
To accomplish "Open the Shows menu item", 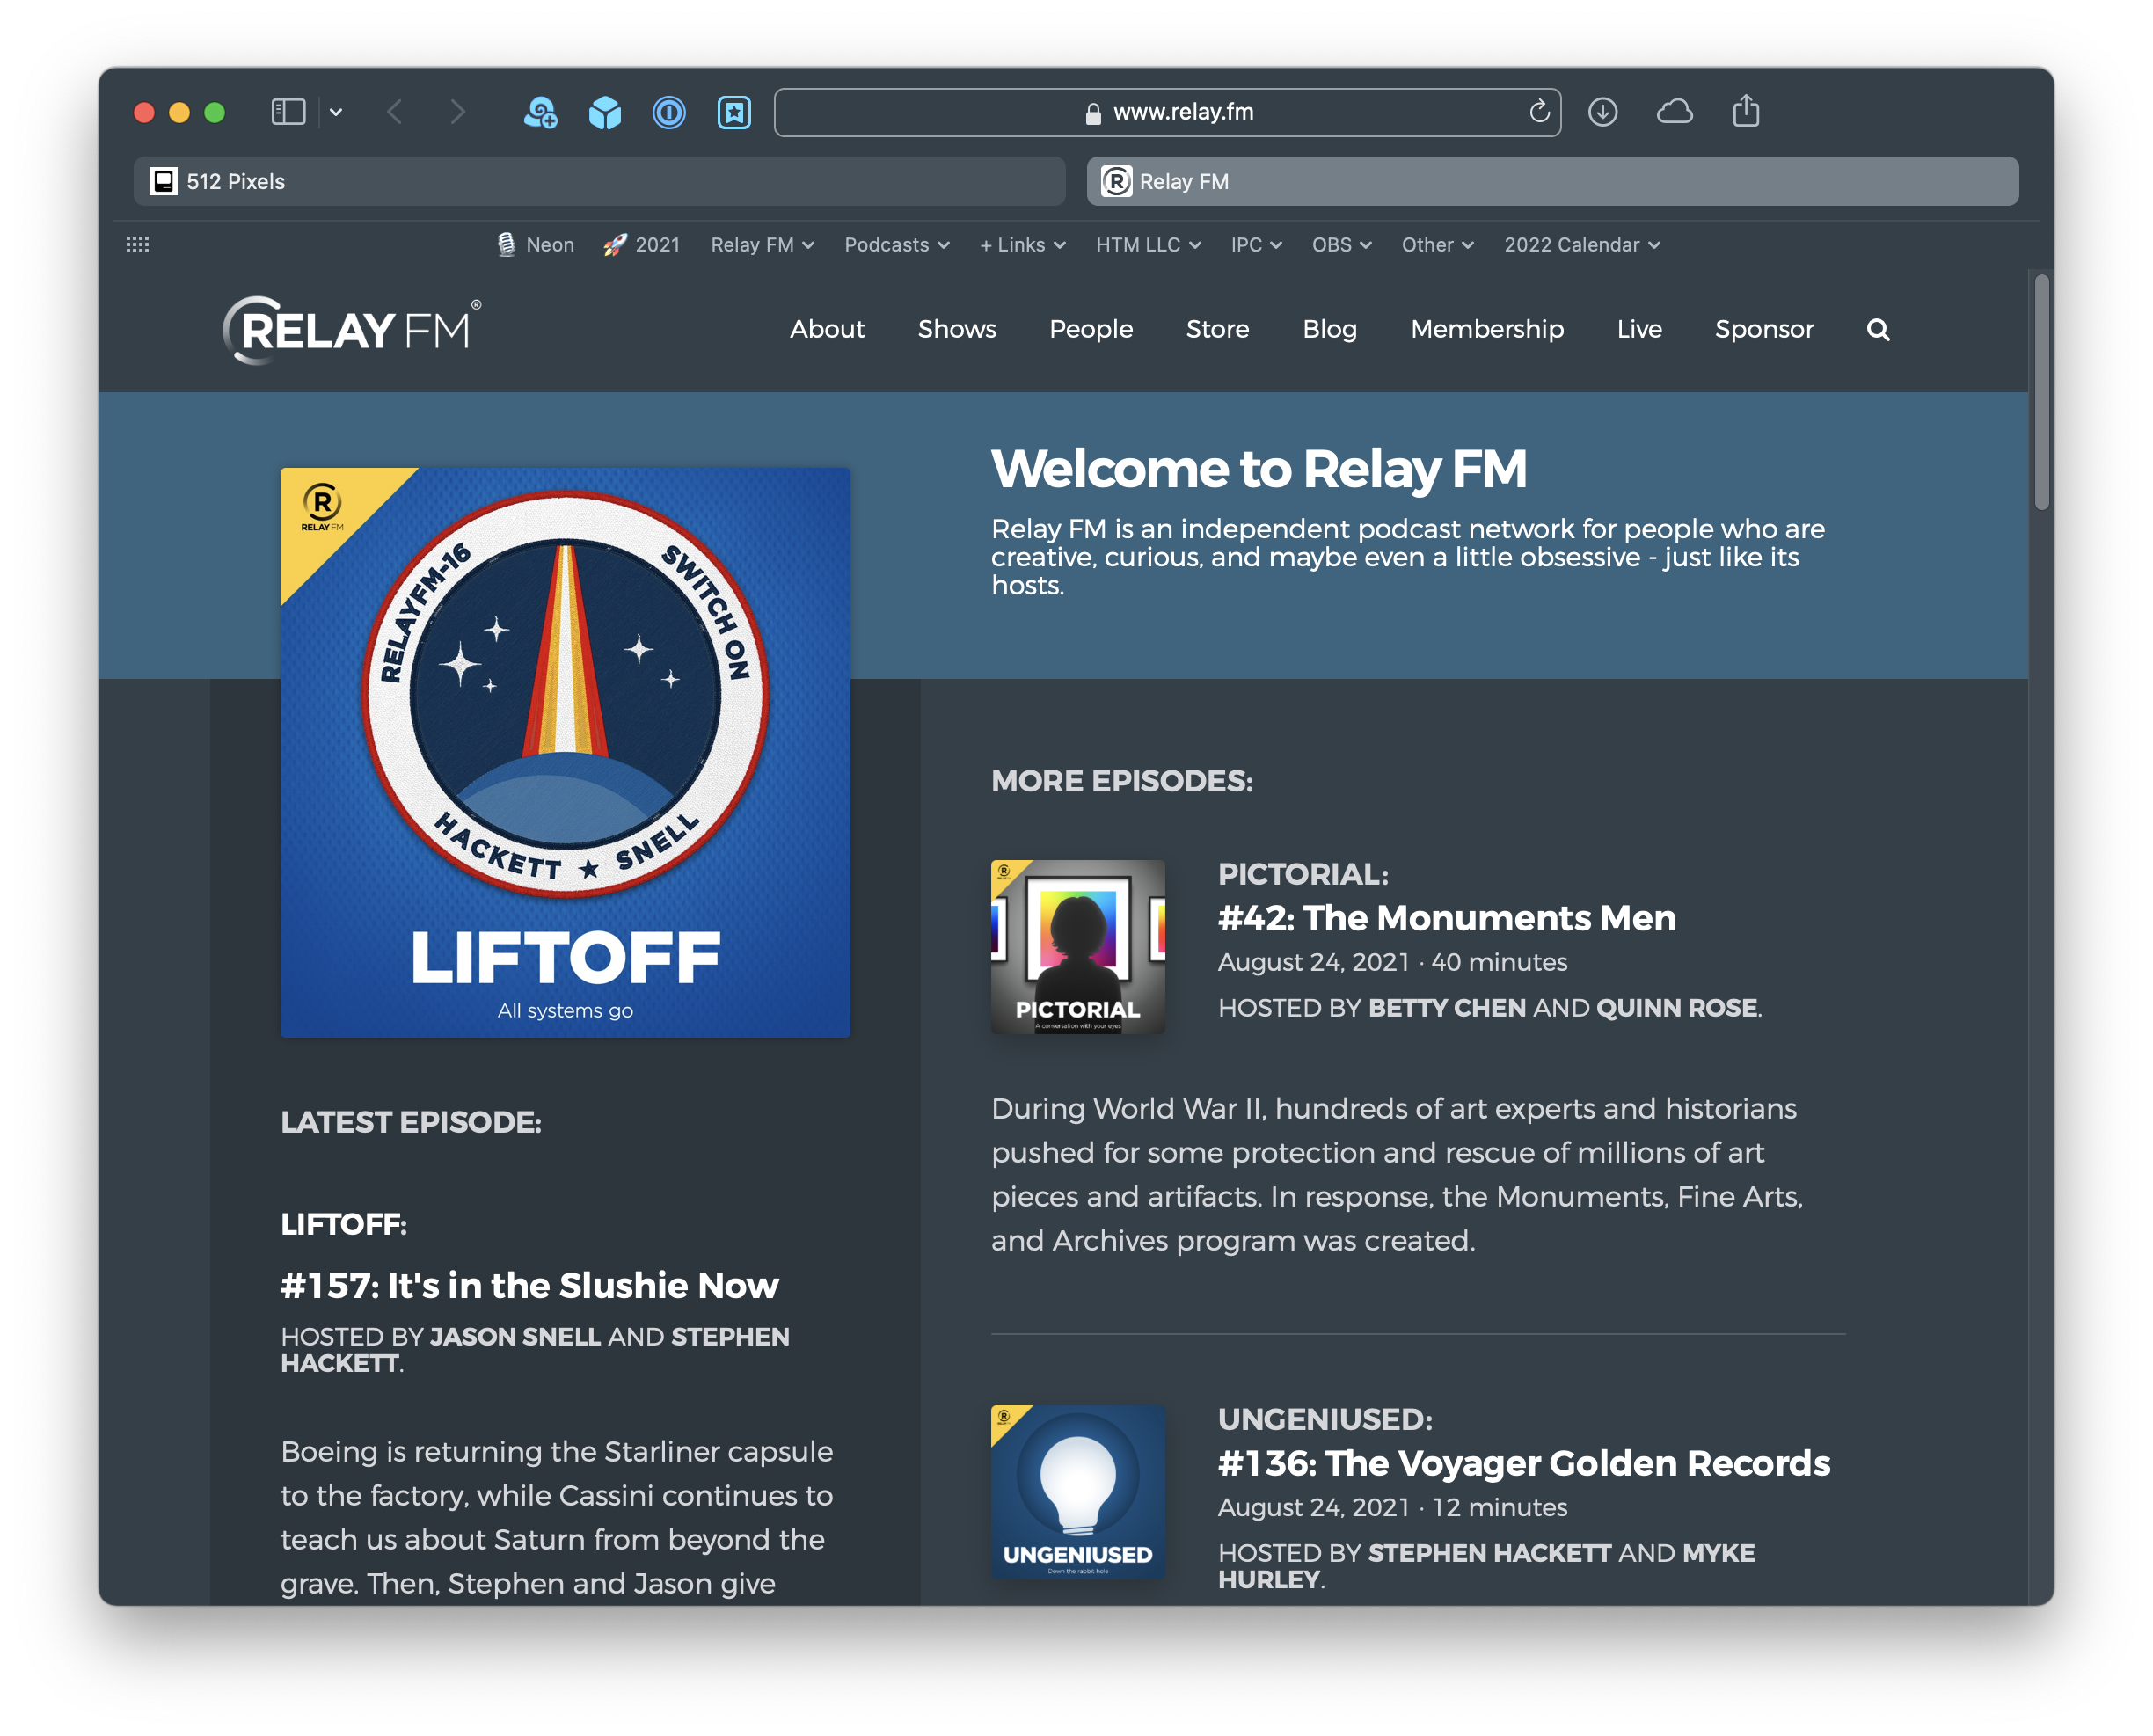I will [x=957, y=329].
